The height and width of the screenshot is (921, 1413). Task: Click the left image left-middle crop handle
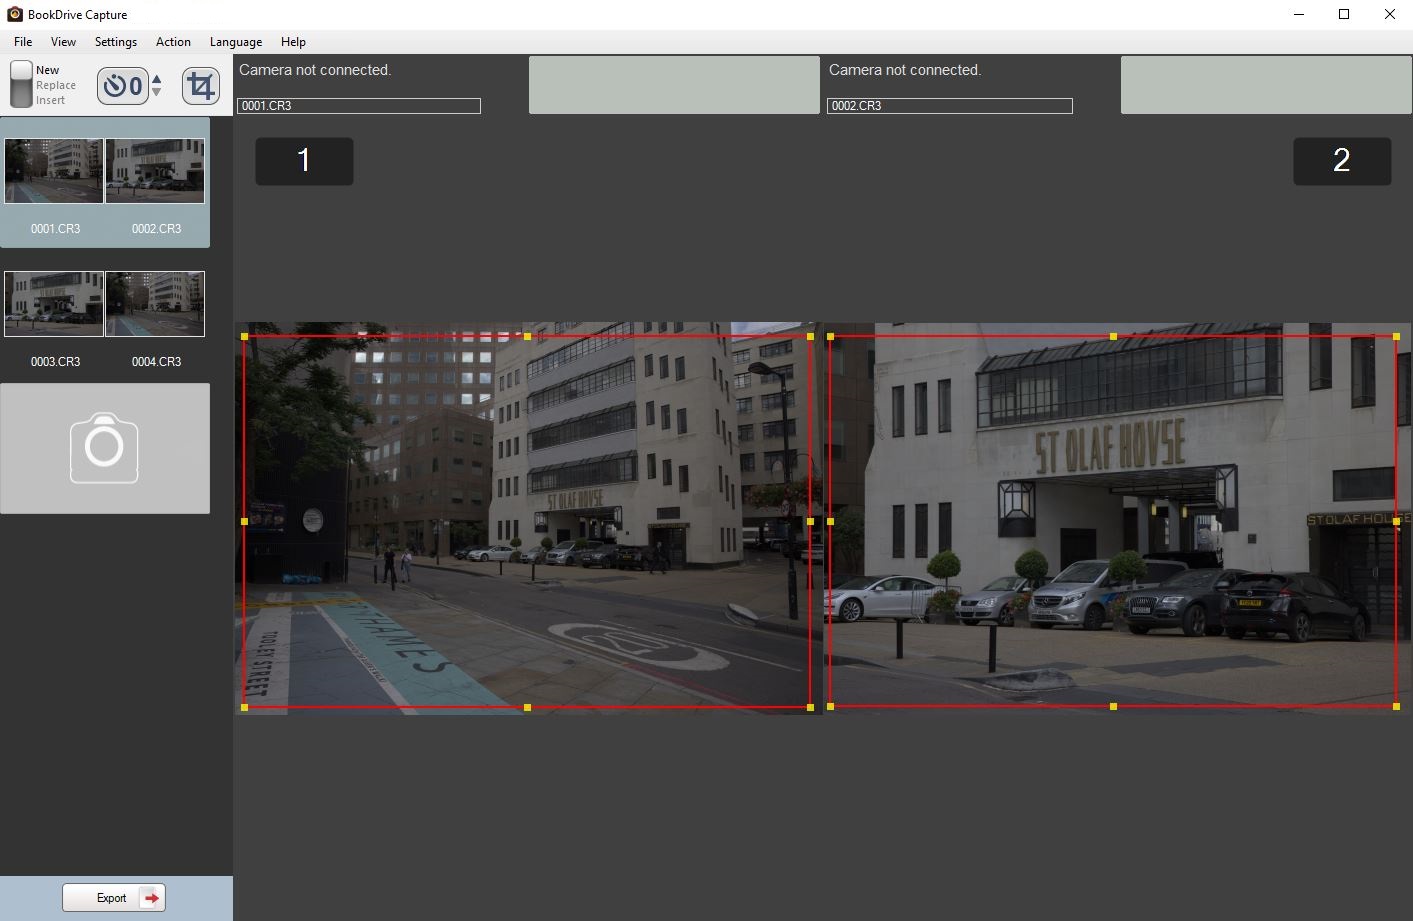point(244,522)
